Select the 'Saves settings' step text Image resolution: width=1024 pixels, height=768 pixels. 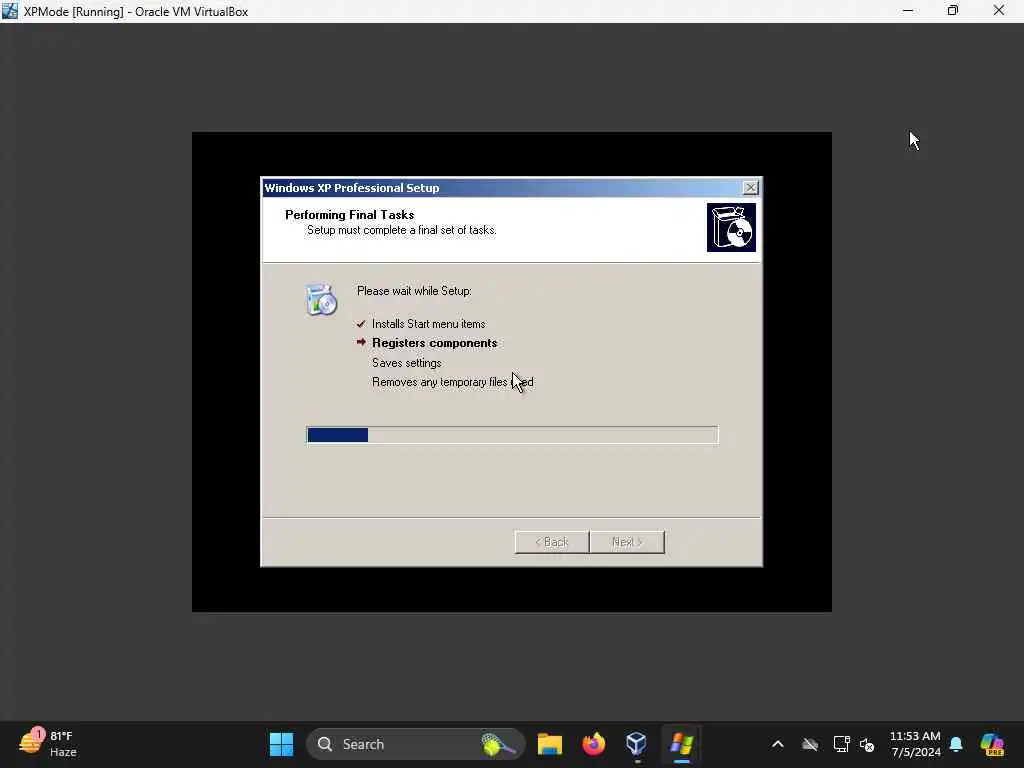coord(406,362)
